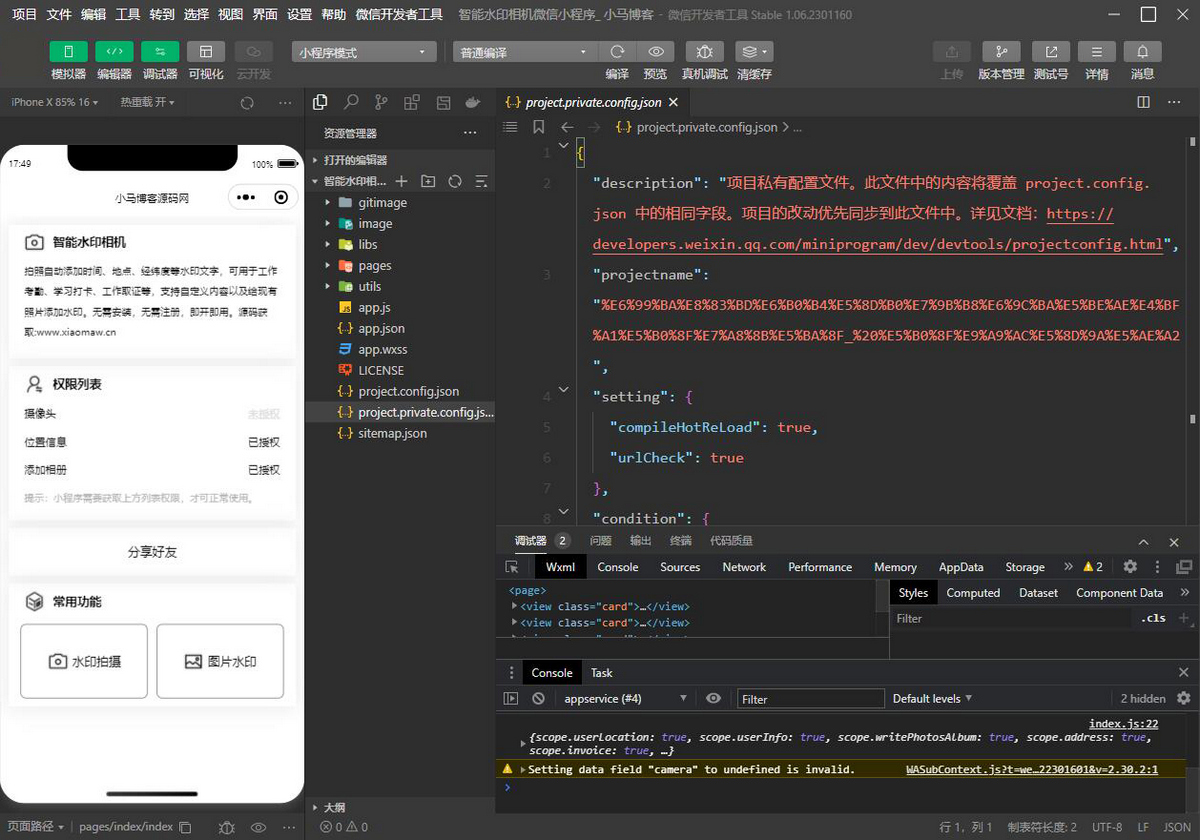This screenshot has width=1200, height=840.
Task: Click the green Simulator (模拟器) toolbar icon
Action: click(68, 52)
